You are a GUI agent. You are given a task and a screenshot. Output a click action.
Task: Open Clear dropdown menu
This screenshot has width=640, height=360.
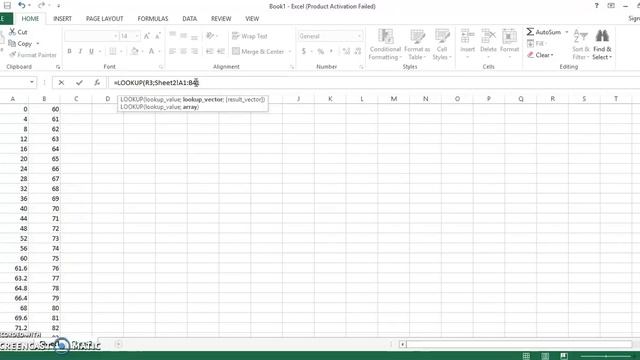click(x=541, y=55)
